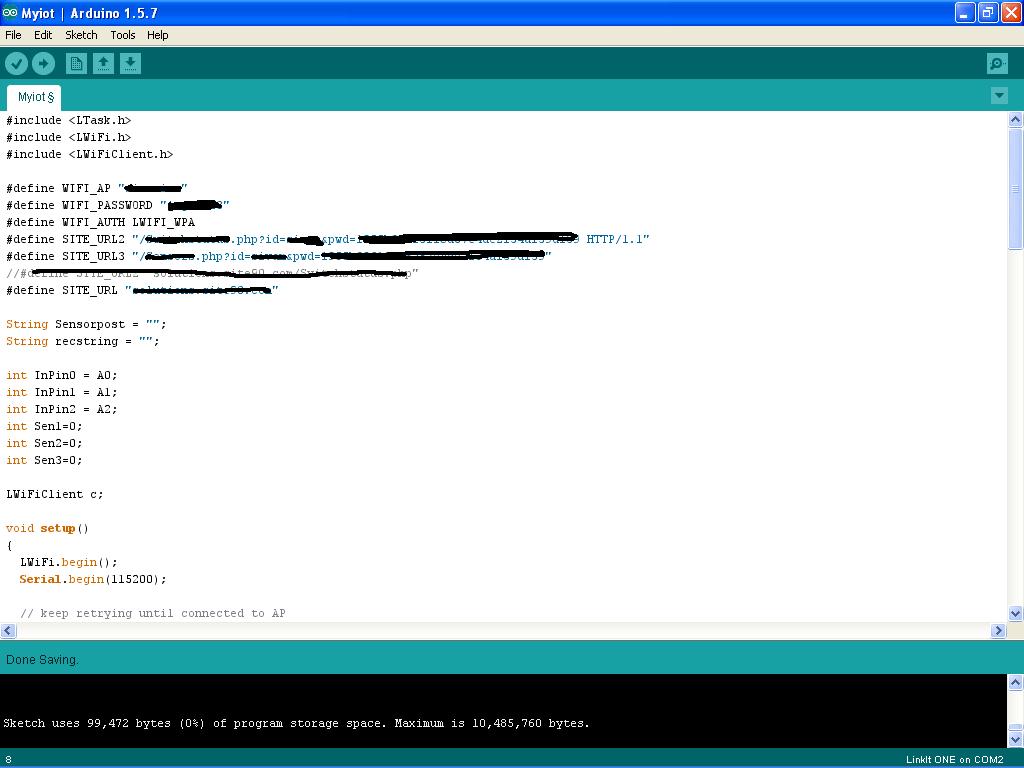
Task: Expand the tab options dropdown arrow
Action: tap(999, 96)
